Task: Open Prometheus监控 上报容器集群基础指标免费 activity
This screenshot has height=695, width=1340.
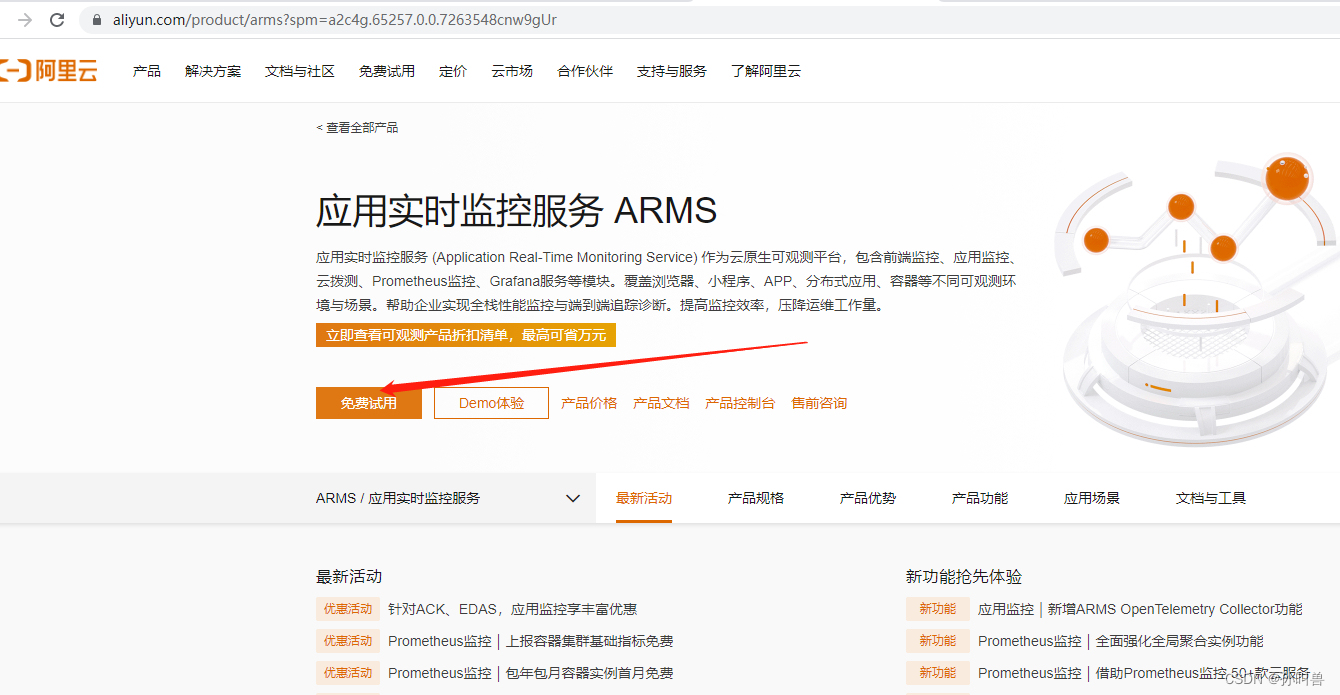Action: pos(530,641)
